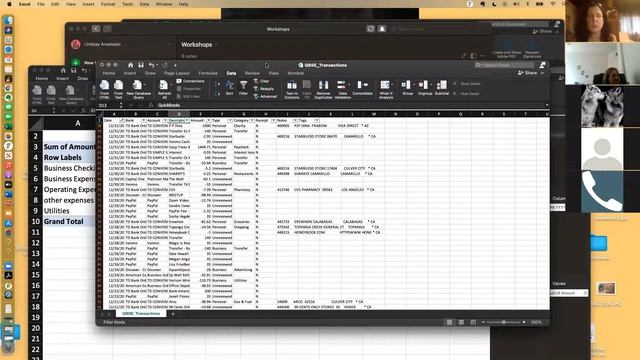The image size is (640, 360).
Task: Open the Category column filter dropdown
Action: pos(252,120)
